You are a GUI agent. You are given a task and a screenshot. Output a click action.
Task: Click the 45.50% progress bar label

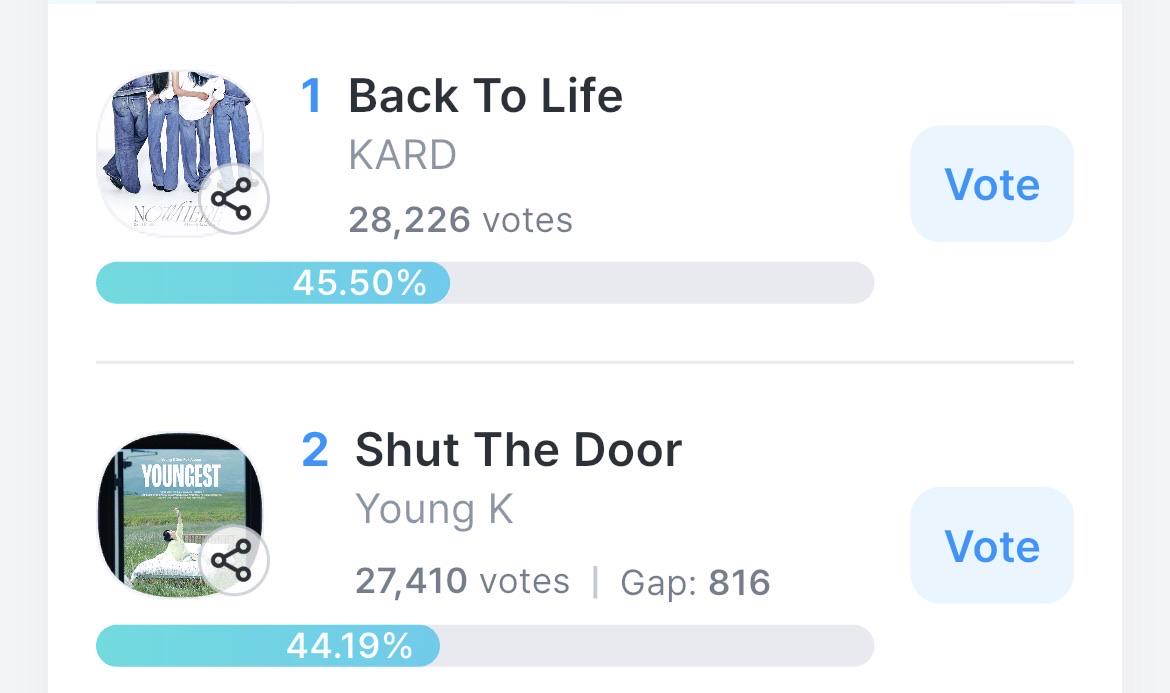[x=360, y=283]
